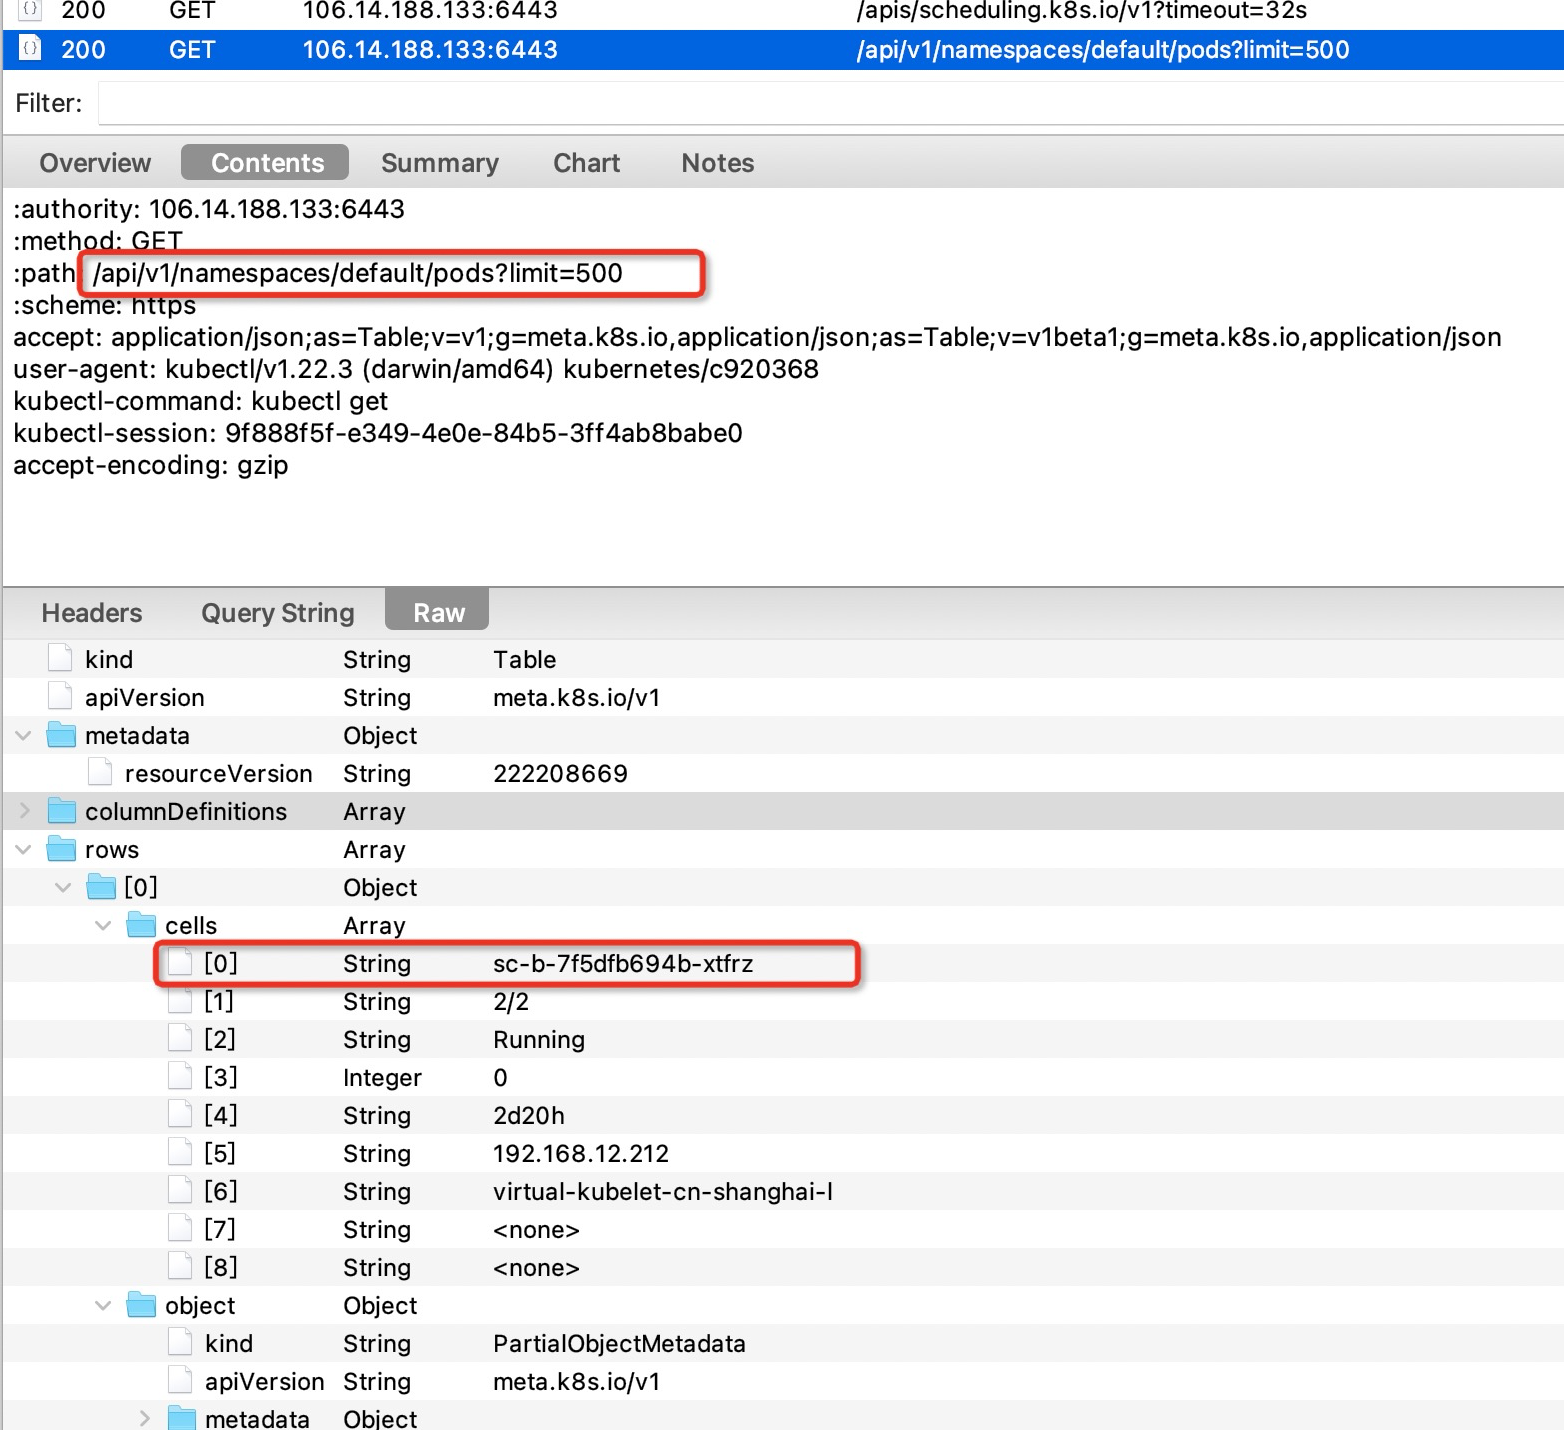Click the file icon beside kind Table
Viewport: 1564px width, 1430px height.
(60, 659)
